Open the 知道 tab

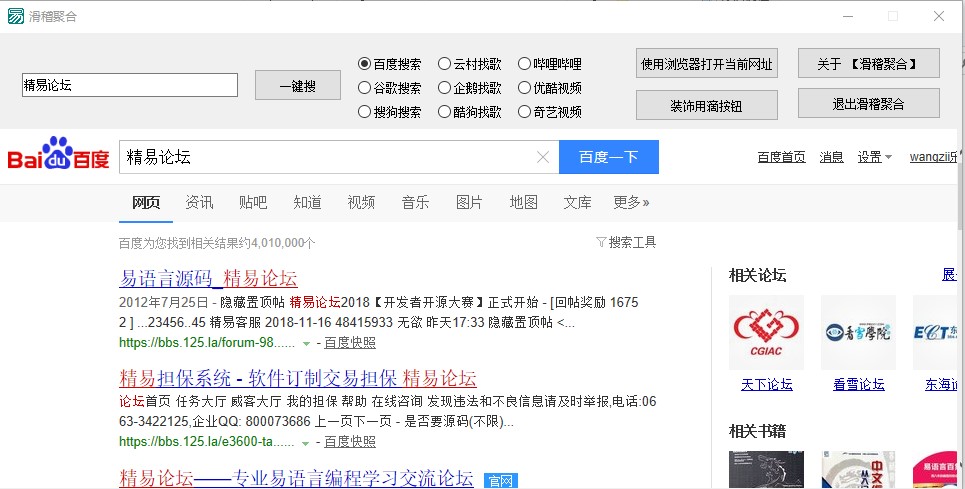[x=307, y=202]
